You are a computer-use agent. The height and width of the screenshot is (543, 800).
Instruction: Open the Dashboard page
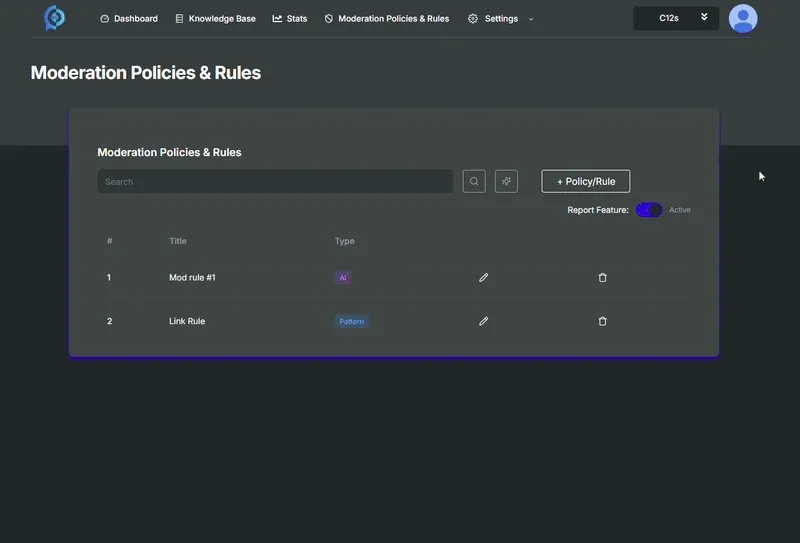pyautogui.click(x=129, y=19)
